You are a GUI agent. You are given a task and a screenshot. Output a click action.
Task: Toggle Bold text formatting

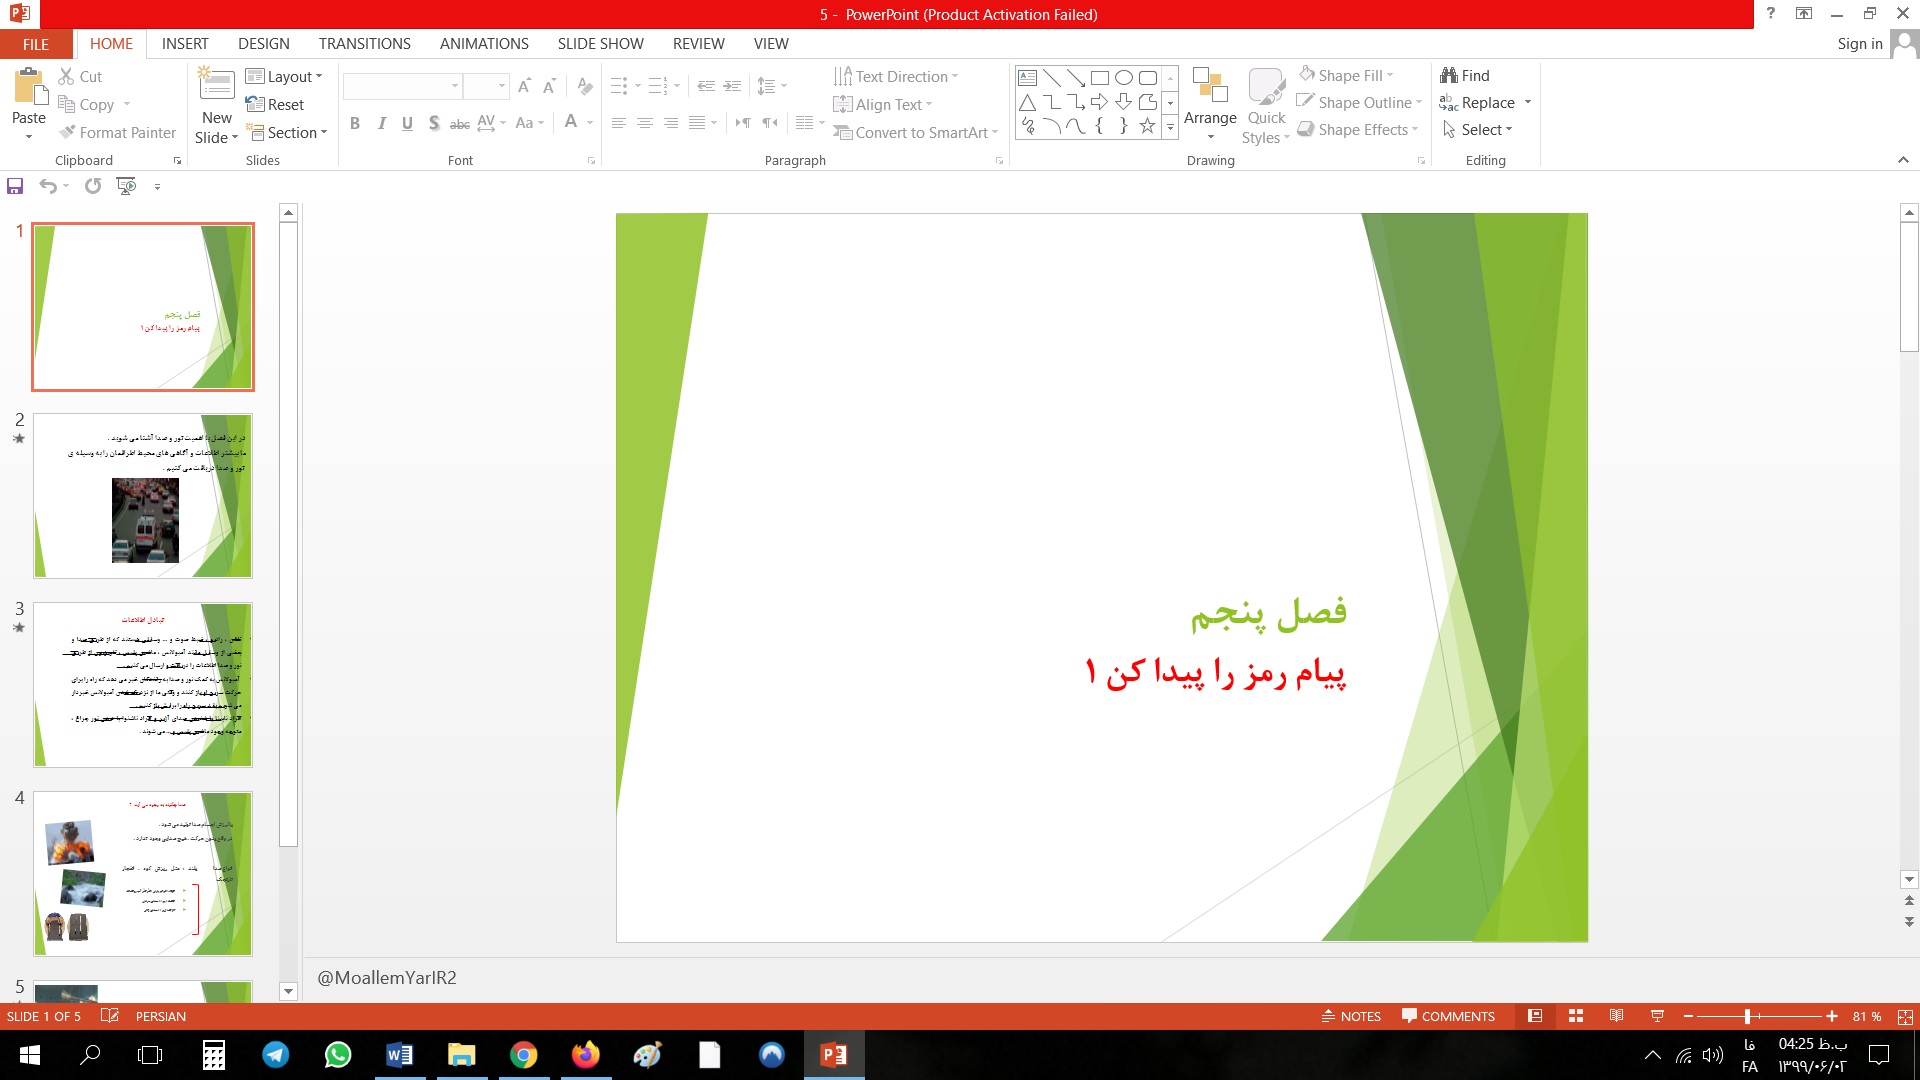click(355, 123)
